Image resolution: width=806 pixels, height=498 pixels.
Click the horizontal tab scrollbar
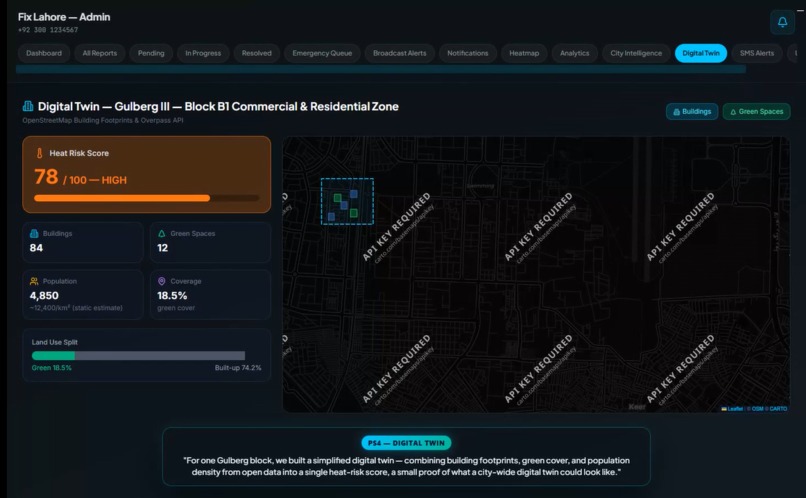tap(381, 69)
